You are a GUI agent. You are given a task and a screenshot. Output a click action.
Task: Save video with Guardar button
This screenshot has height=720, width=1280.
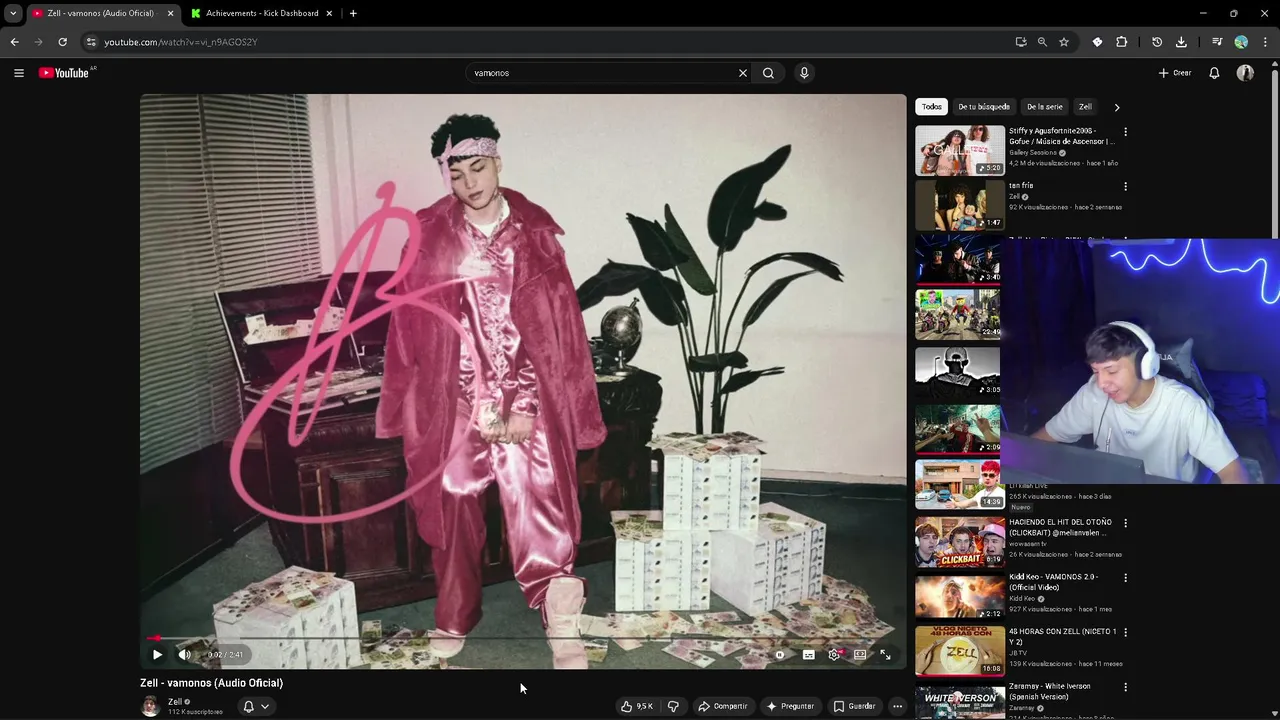(x=855, y=706)
